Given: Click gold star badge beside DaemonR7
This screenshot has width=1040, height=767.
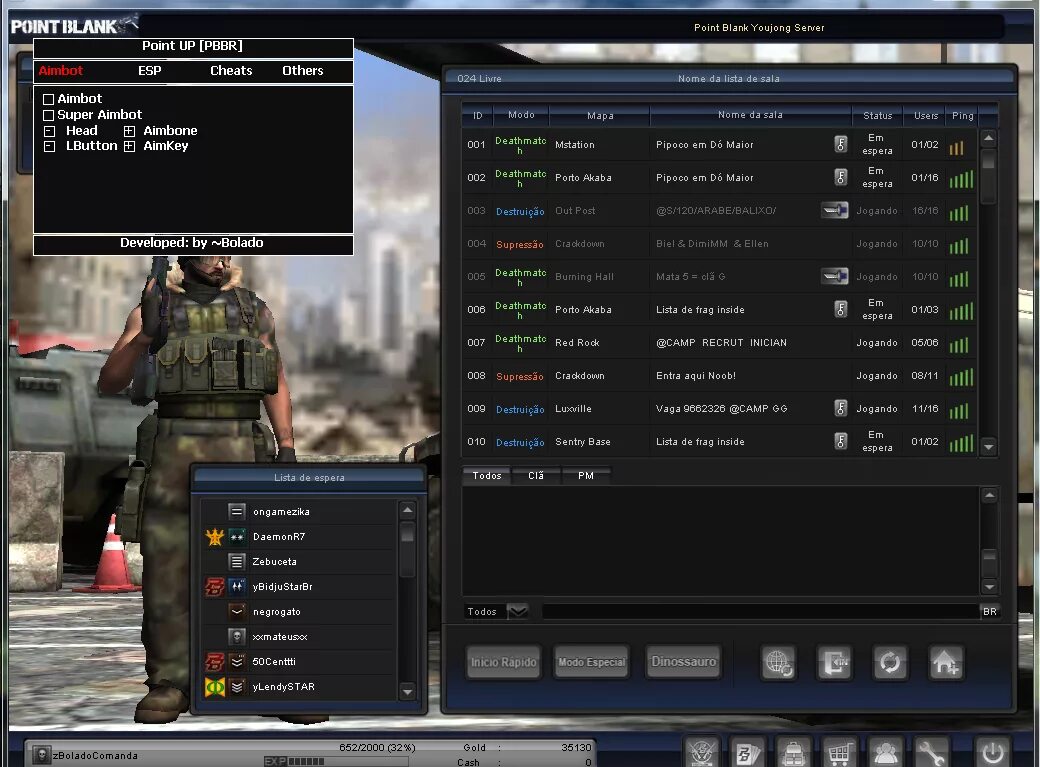Looking at the screenshot, I should (x=214, y=536).
